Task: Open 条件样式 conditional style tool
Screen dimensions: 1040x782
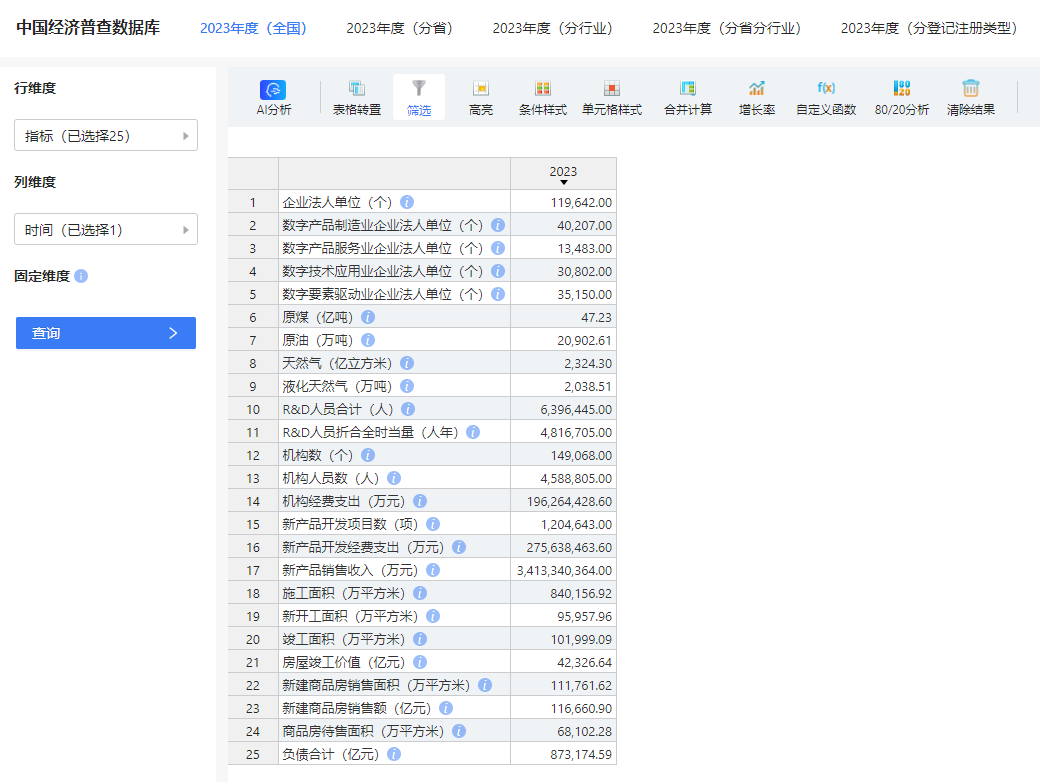Action: click(x=543, y=98)
